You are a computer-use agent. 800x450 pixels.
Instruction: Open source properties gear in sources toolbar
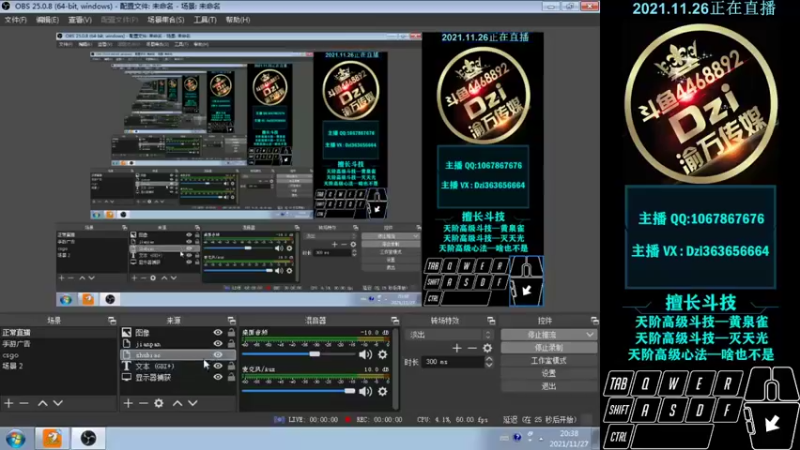click(x=159, y=403)
